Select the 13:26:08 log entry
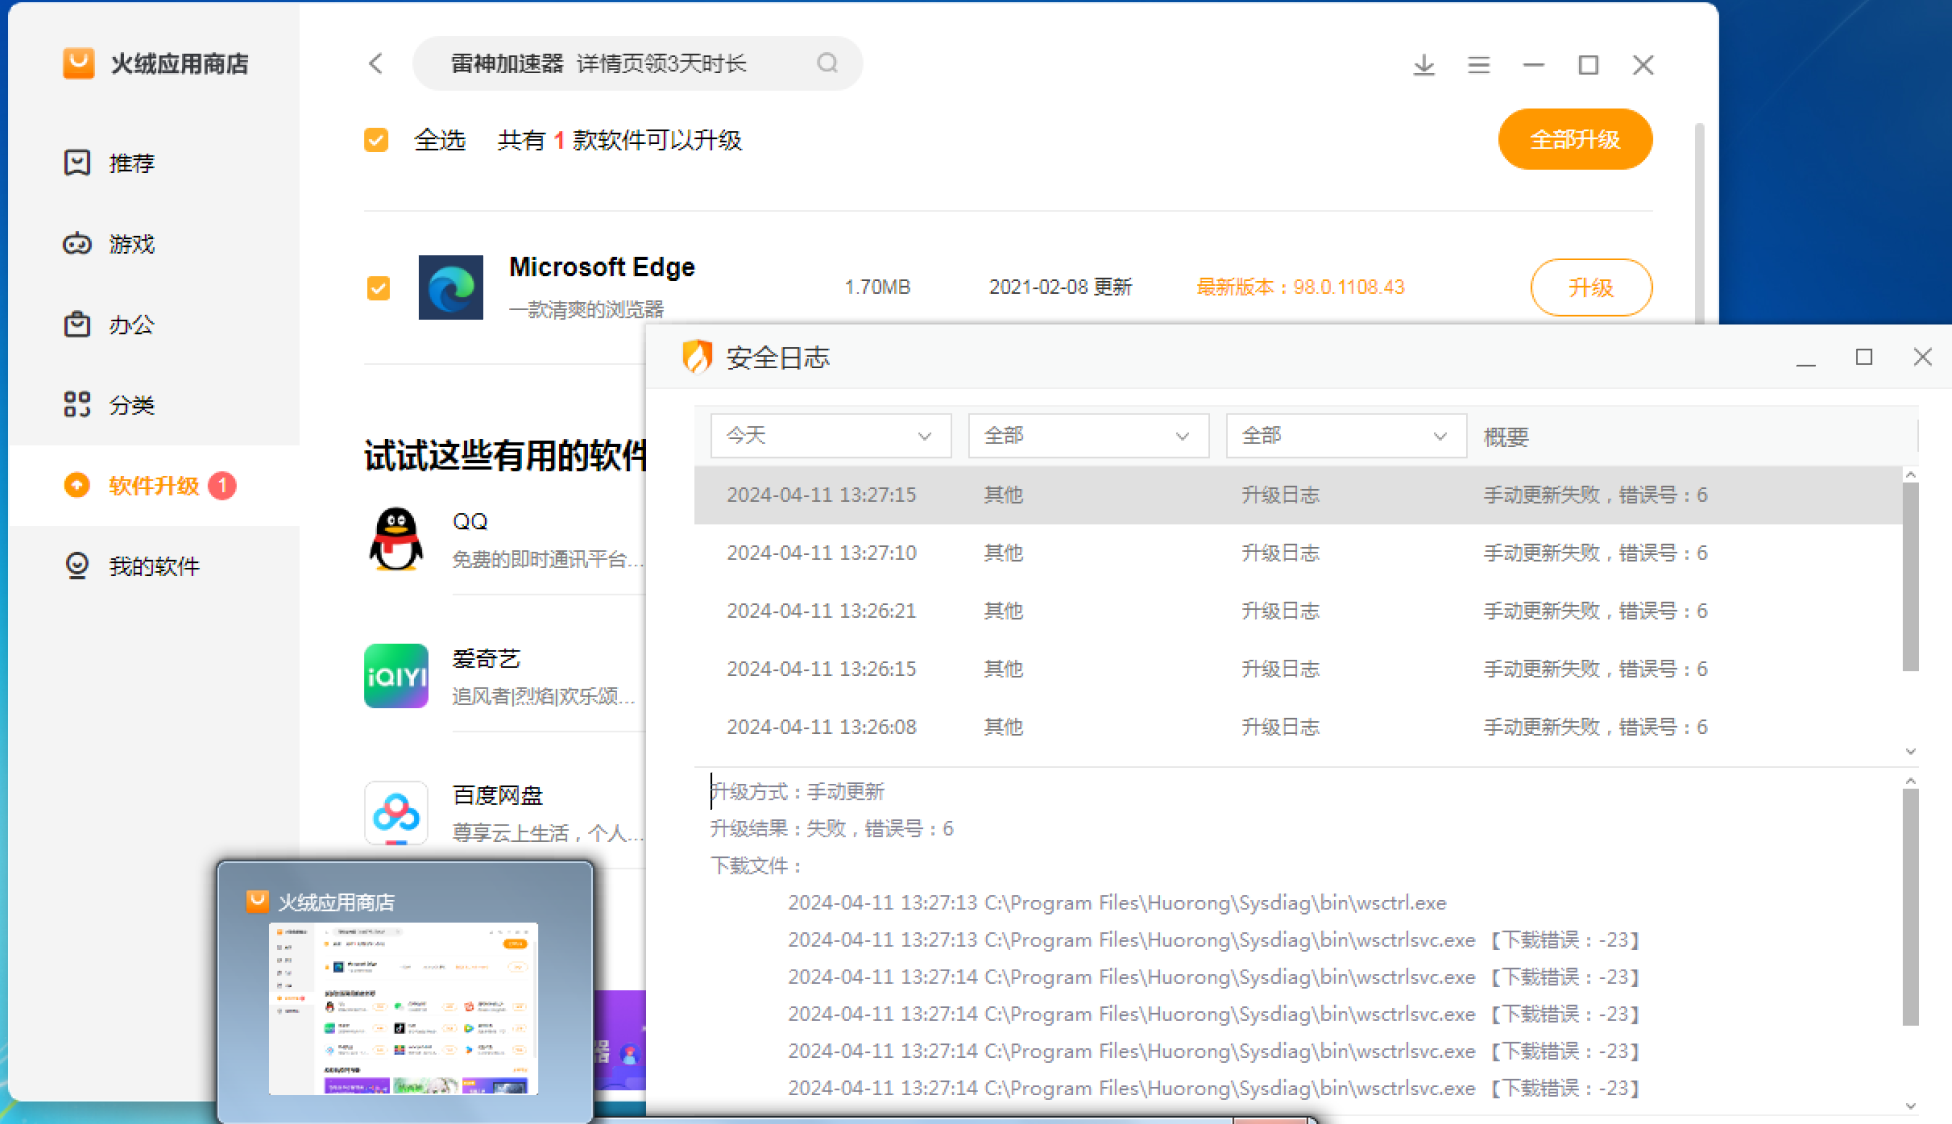The image size is (1952, 1124). [1298, 727]
